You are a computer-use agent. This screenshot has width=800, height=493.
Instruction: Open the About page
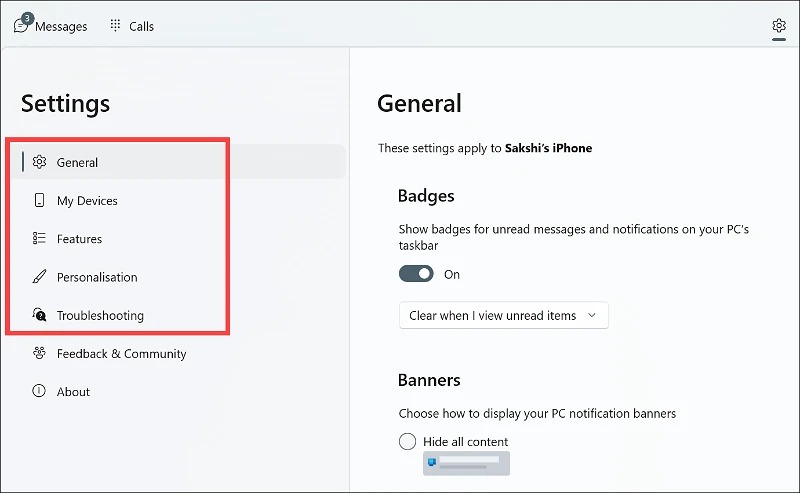click(x=178, y=391)
